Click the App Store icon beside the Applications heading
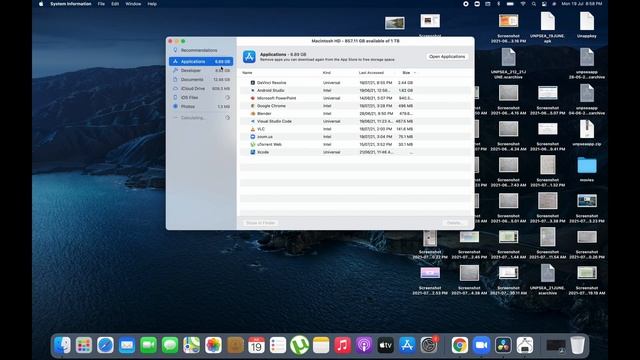 249,57
